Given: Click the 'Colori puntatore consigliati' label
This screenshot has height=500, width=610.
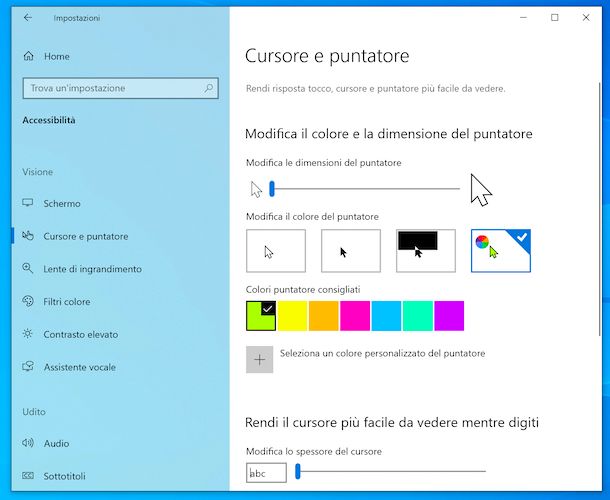Looking at the screenshot, I should [303, 289].
